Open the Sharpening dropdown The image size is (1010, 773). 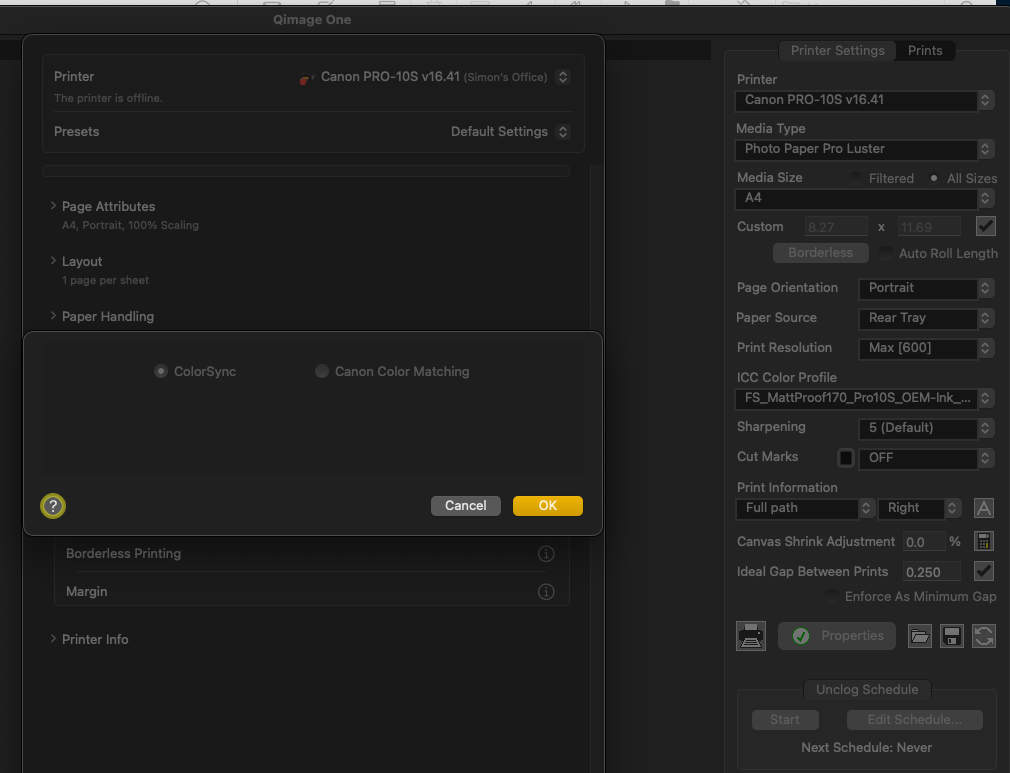[x=926, y=428]
